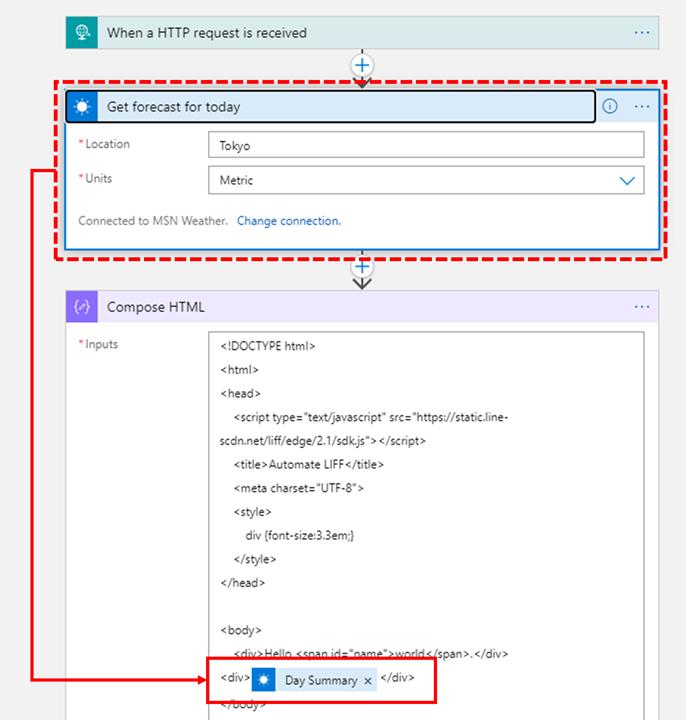Click the Automate LIFF title line
The image size is (686, 720).
pyautogui.click(x=309, y=465)
